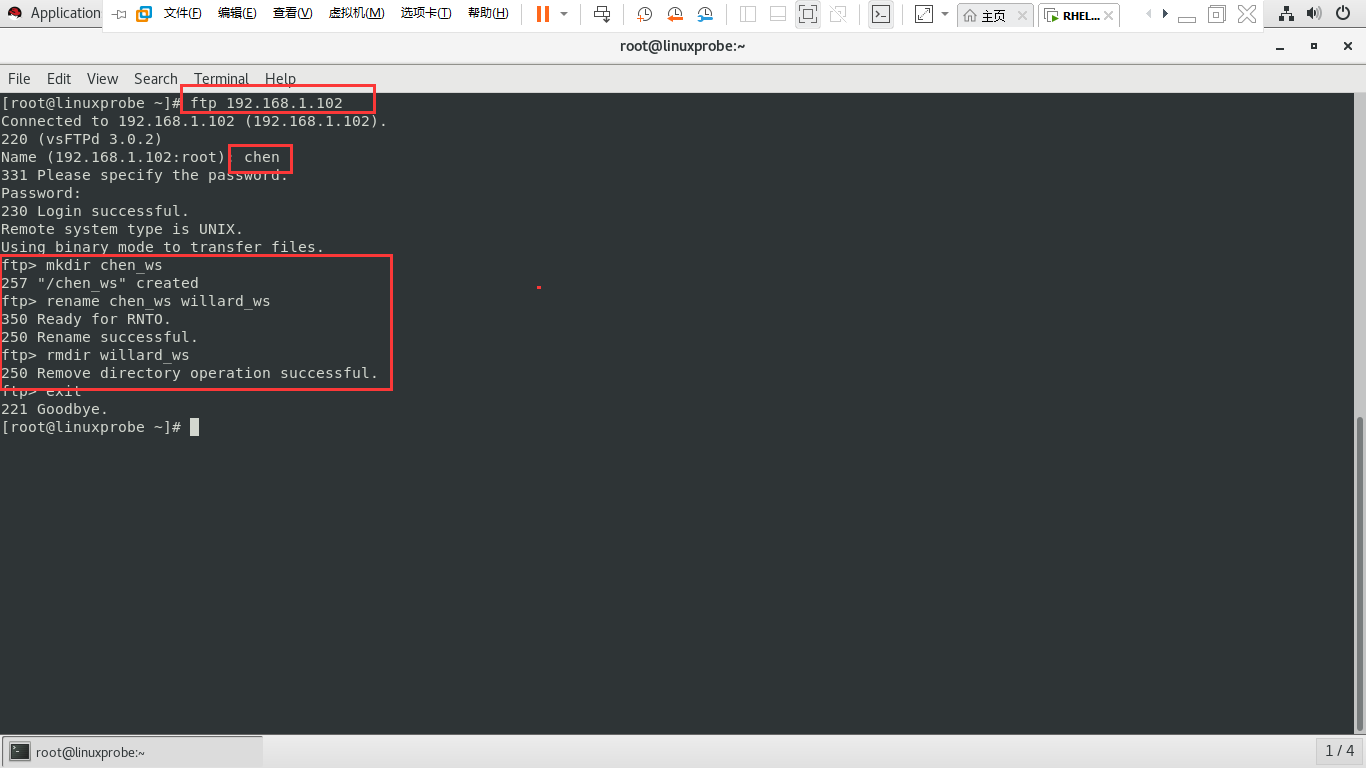Click the volume speaker icon in system tray
This screenshot has height=768, width=1366.
click(1314, 14)
